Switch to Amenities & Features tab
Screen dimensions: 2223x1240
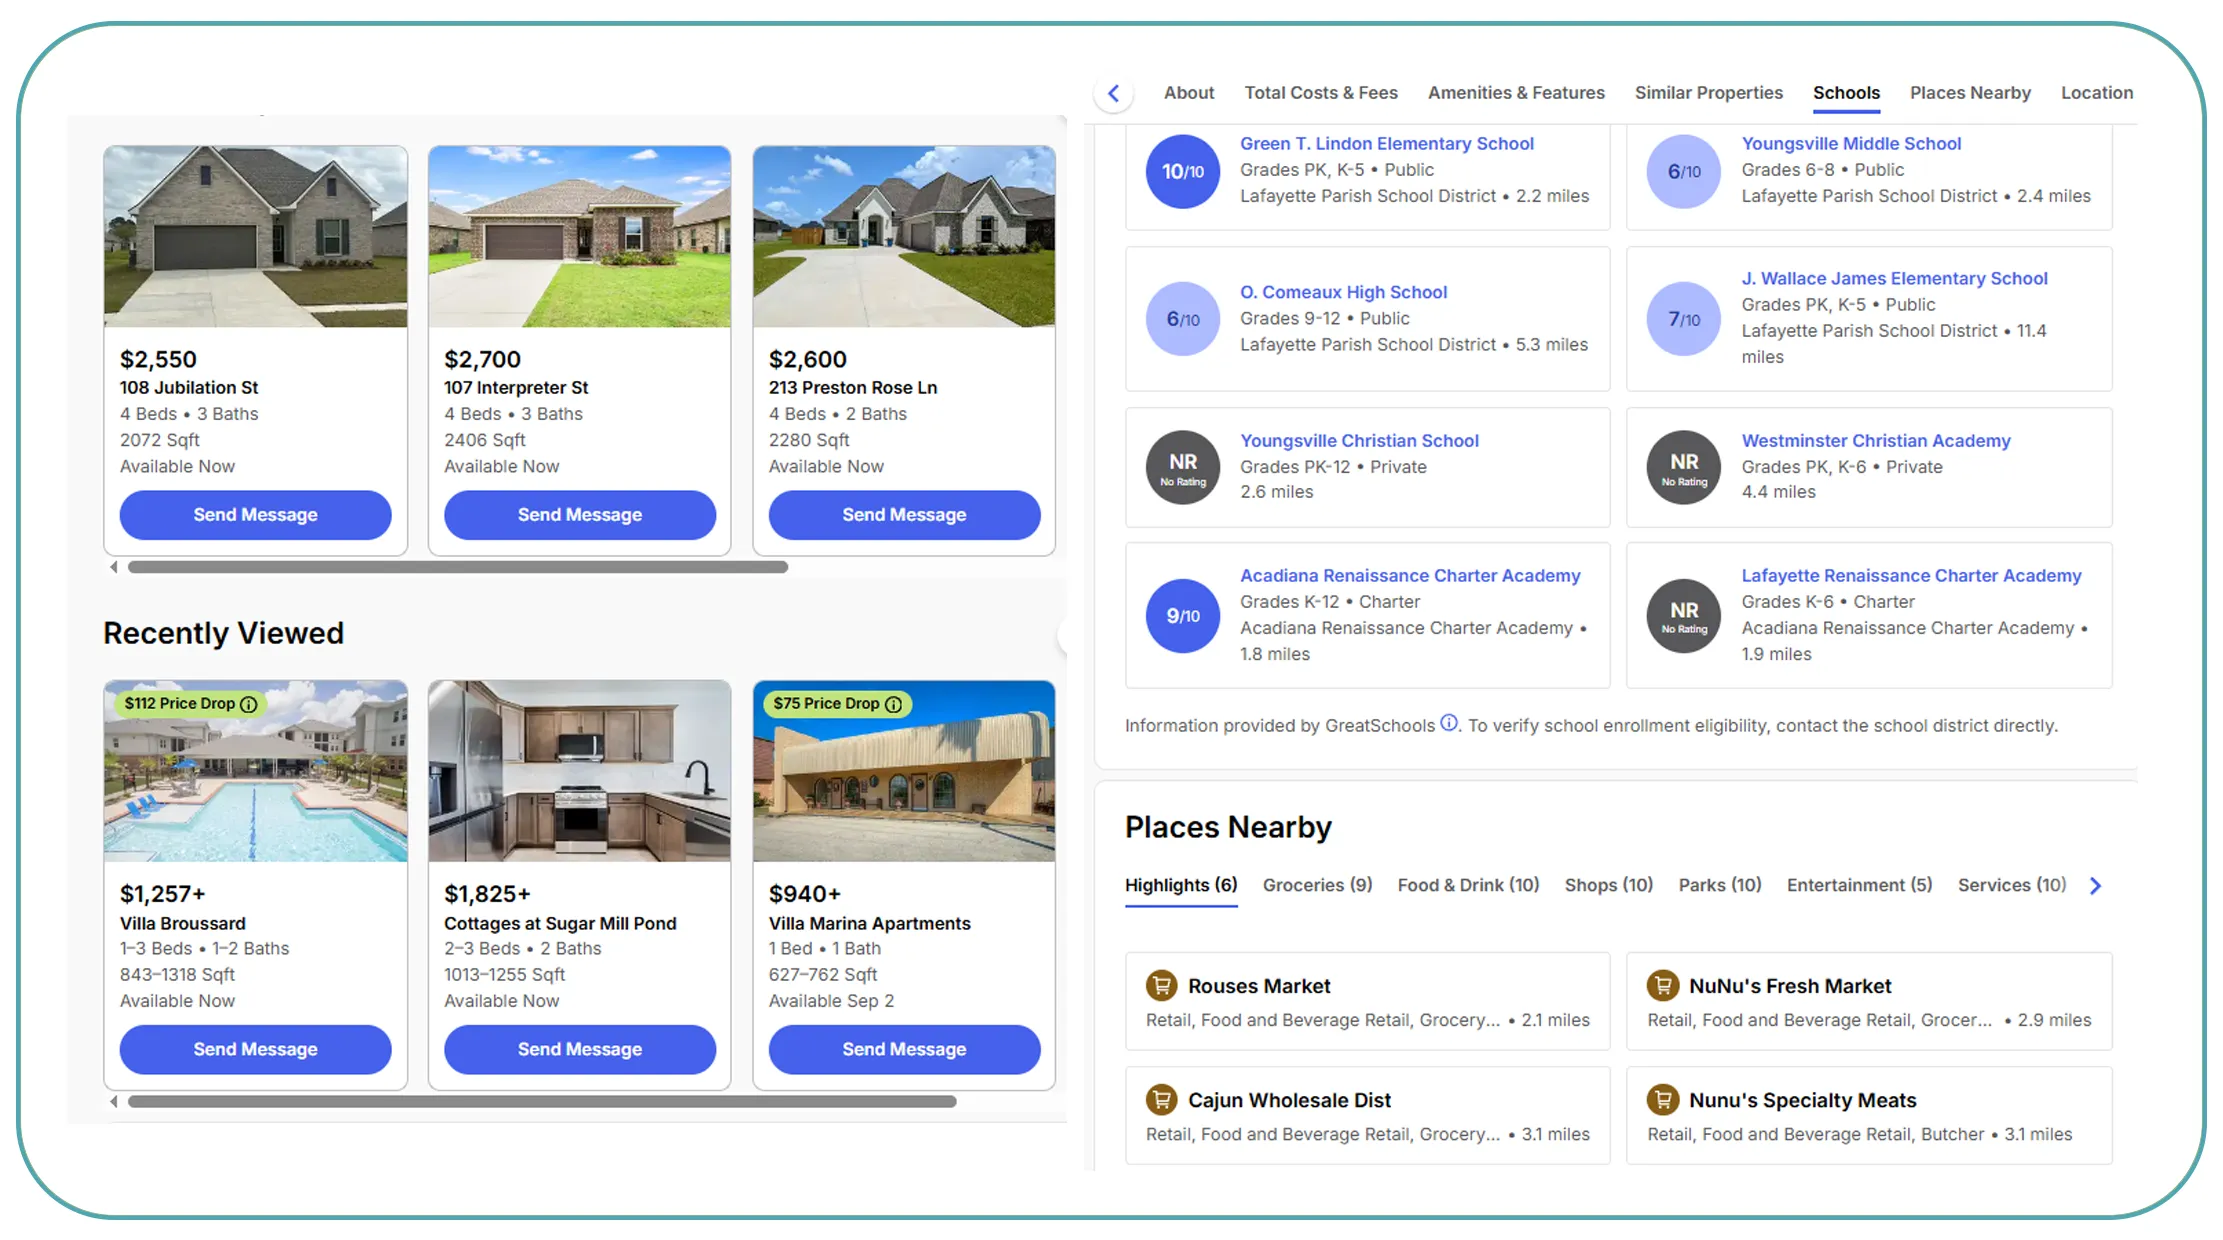click(1516, 92)
